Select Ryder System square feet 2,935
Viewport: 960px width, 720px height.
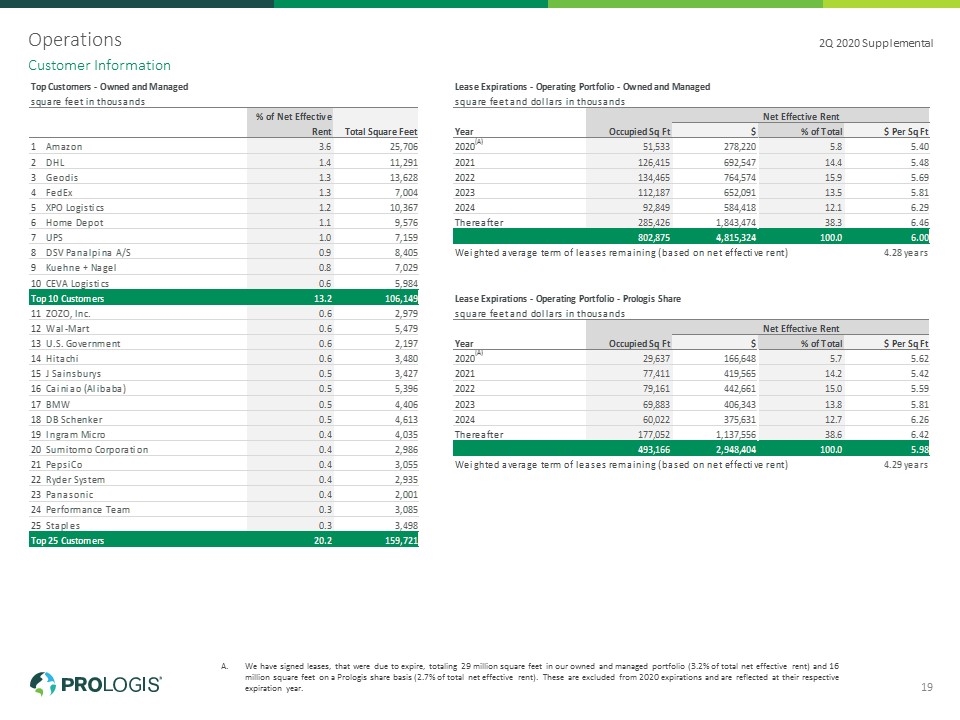pyautogui.click(x=406, y=480)
